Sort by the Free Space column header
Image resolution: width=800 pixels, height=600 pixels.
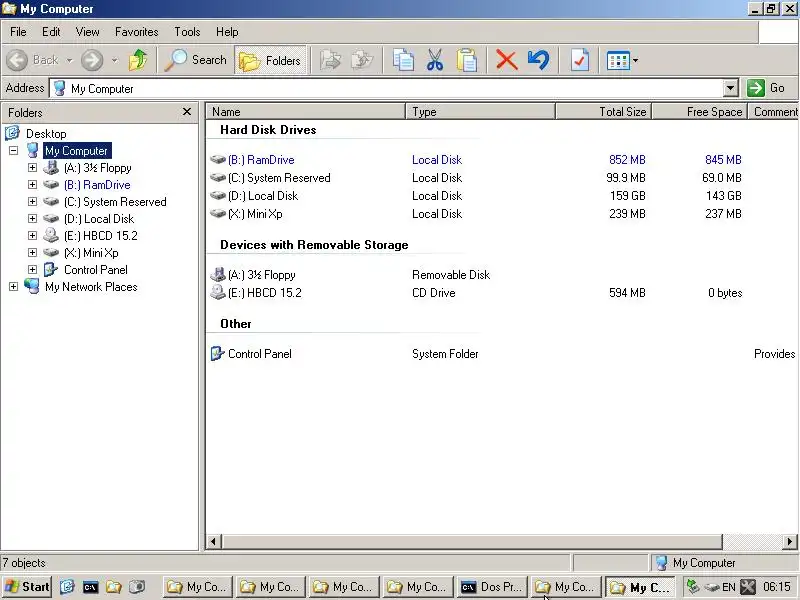[700, 111]
